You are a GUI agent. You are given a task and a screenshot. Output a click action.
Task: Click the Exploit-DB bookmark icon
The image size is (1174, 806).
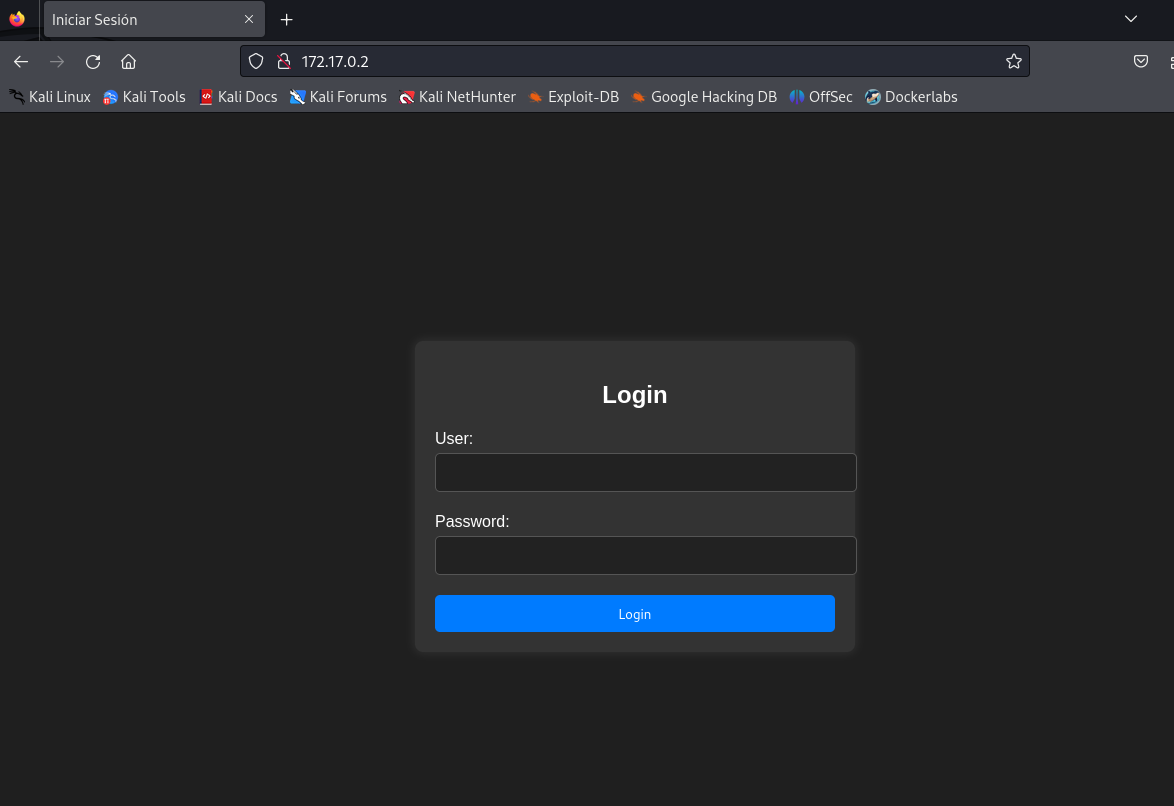pyautogui.click(x=538, y=97)
